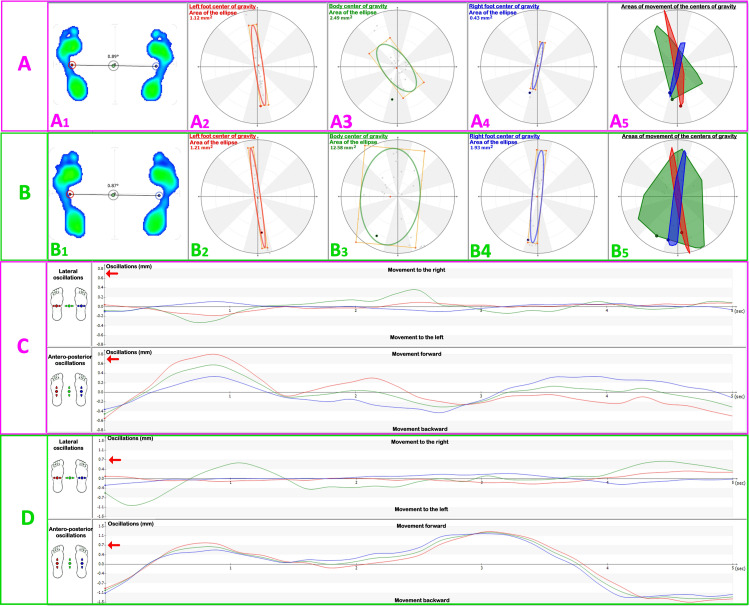Click the 0.87° angle value
Viewport: 750px width, 606px height.
[113, 186]
